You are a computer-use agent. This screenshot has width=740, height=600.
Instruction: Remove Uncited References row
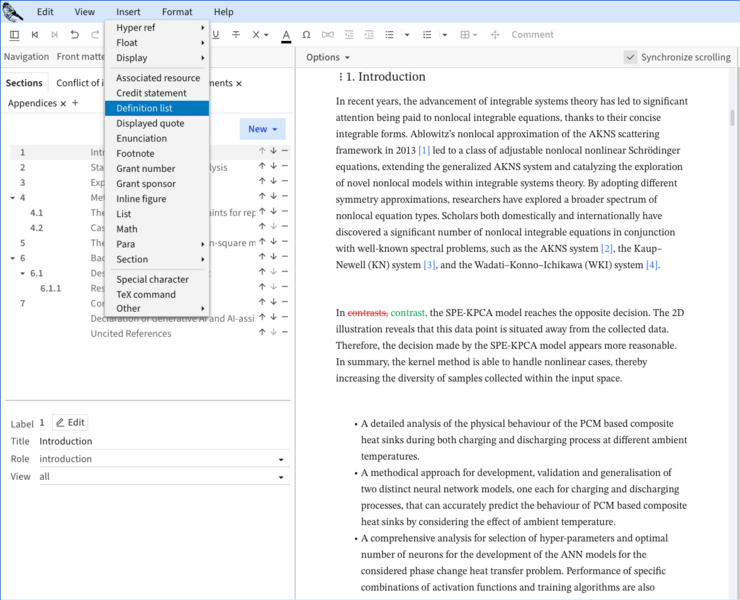tap(285, 332)
